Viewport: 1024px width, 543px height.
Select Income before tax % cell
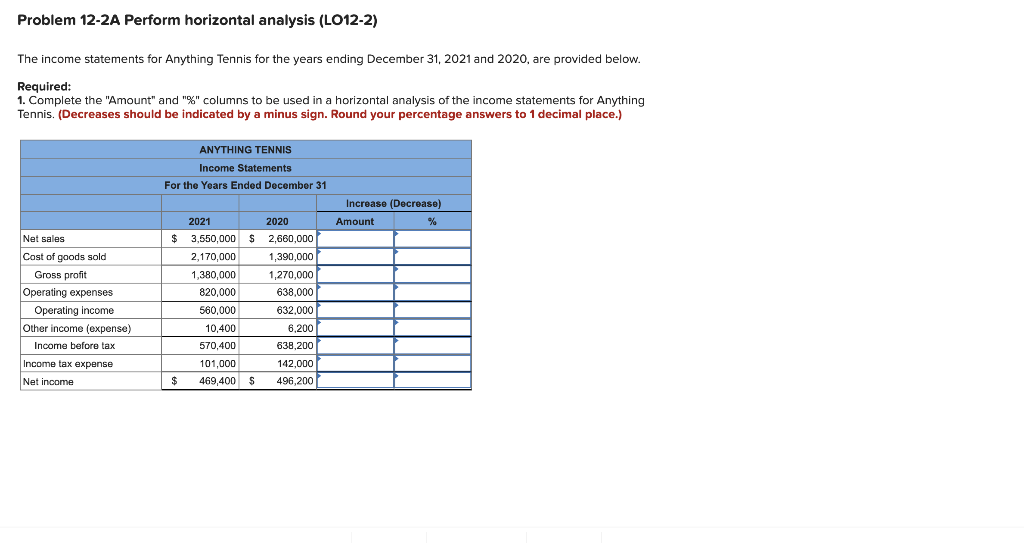432,346
